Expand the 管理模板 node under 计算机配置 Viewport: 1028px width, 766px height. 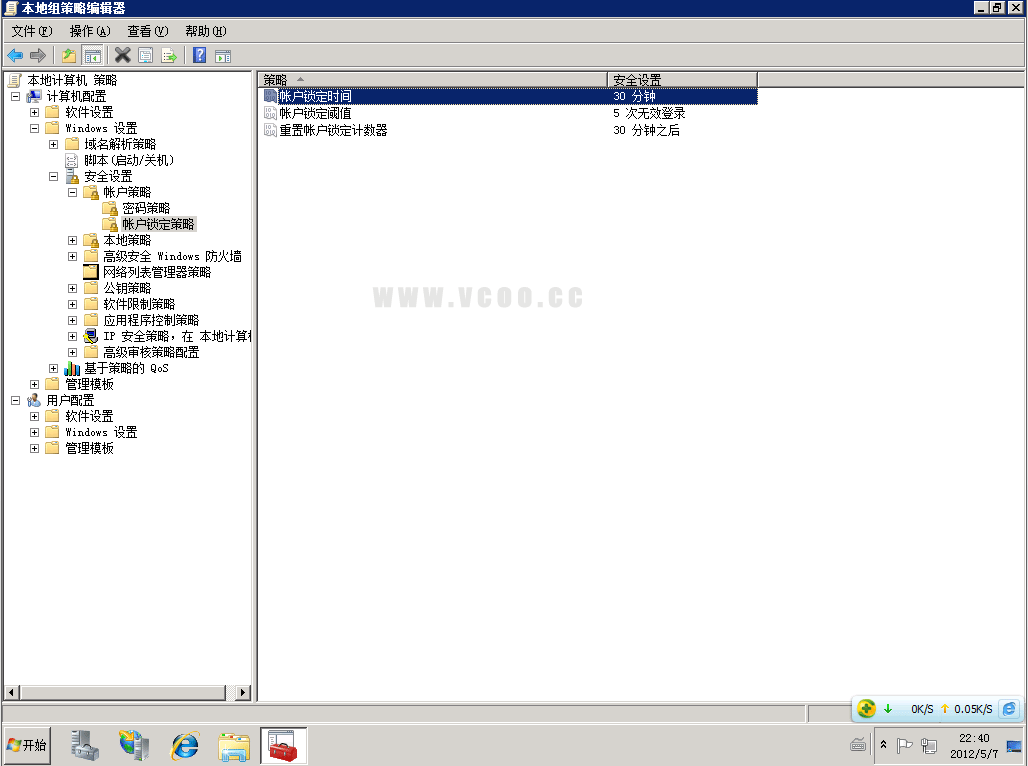[x=35, y=384]
